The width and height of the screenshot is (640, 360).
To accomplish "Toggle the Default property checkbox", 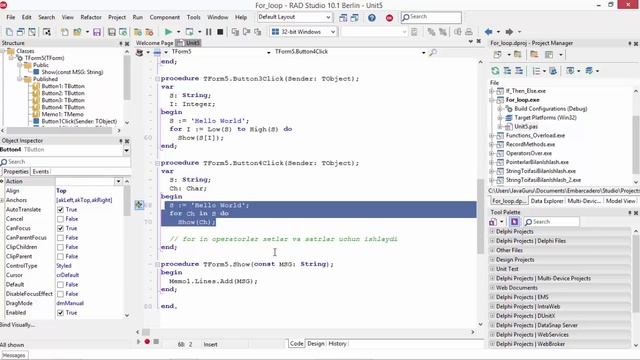I will tap(60, 284).
